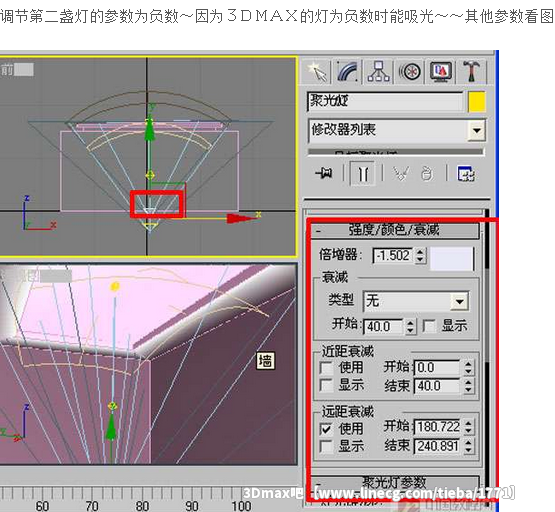Click the Pin Stack icon
Image resolution: width=555 pixels, height=512 pixels.
[324, 173]
